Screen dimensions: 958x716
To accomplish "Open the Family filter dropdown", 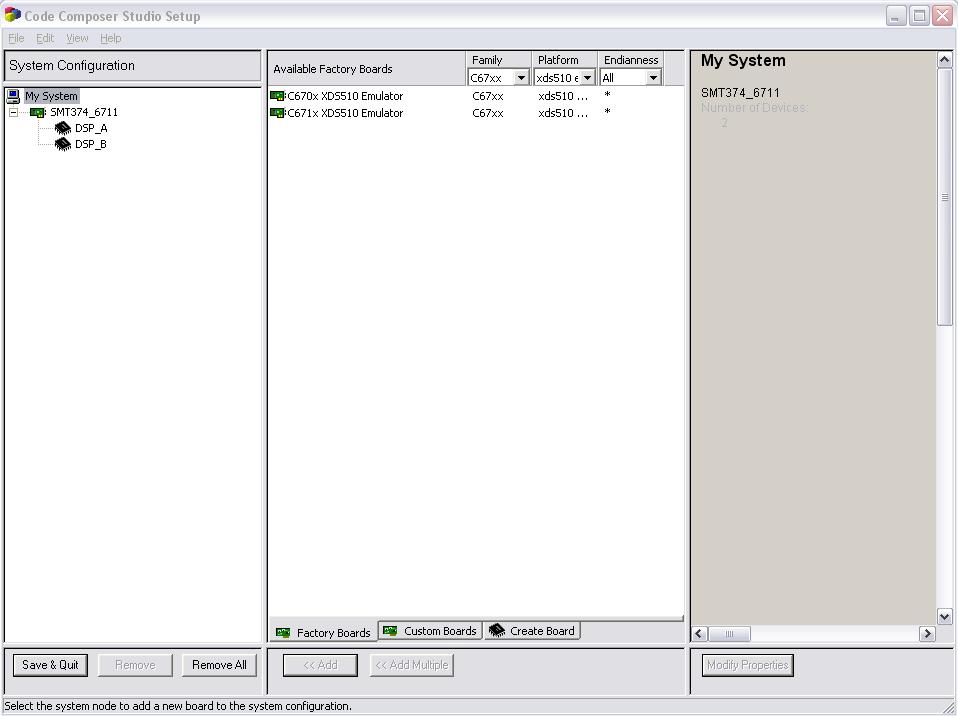I will [521, 78].
